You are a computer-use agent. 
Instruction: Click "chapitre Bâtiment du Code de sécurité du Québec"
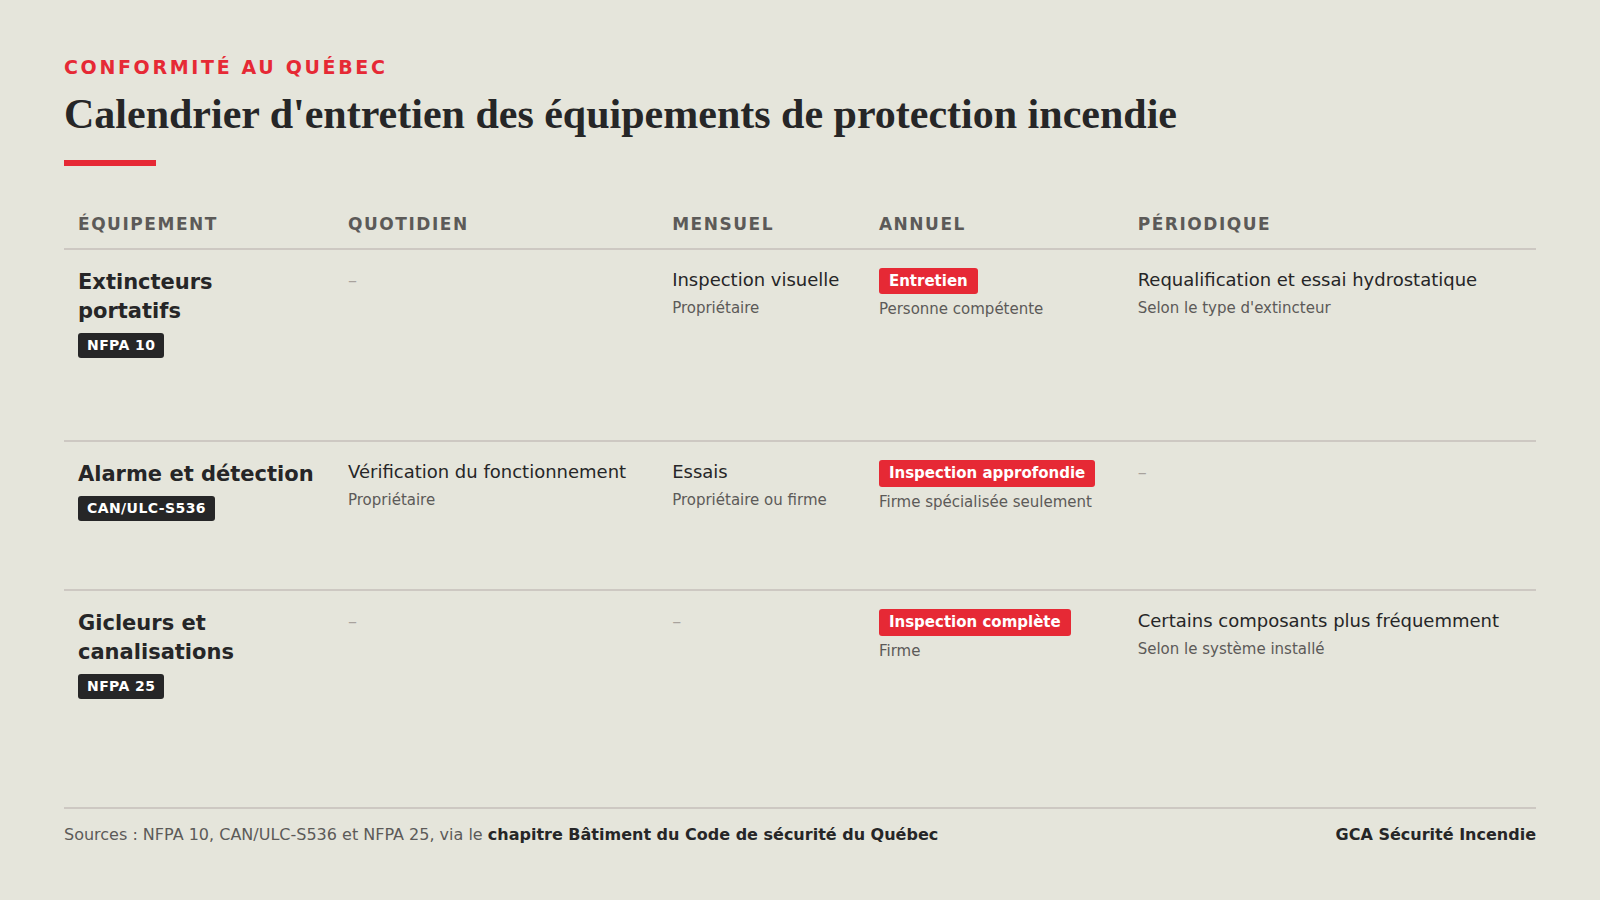click(x=713, y=835)
